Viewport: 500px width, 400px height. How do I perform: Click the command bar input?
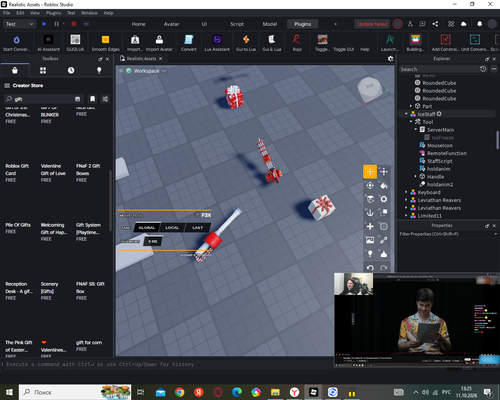pos(168,364)
